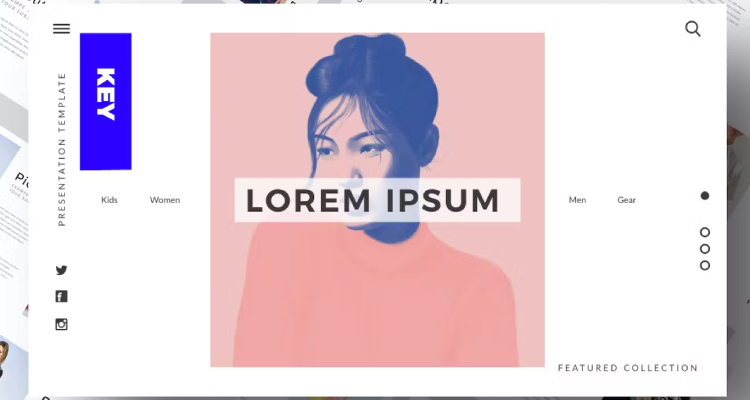This screenshot has height=400, width=750.
Task: Open the hamburger menu icon
Action: click(61, 29)
